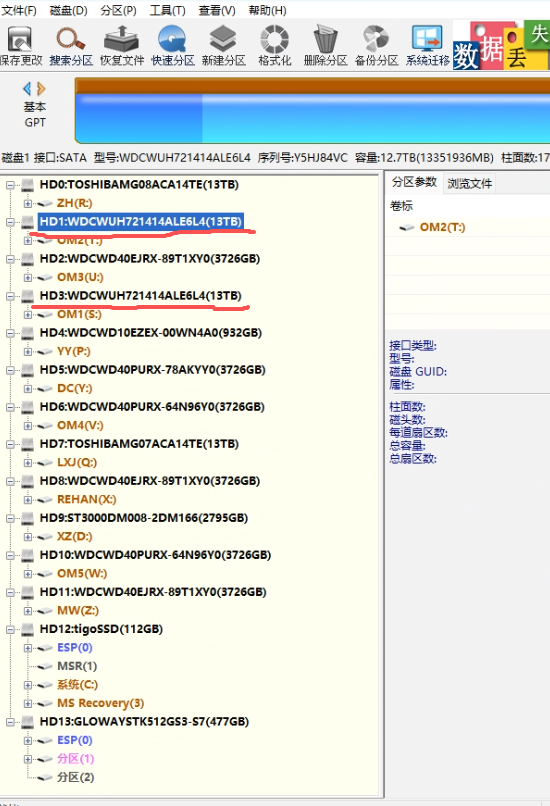Select disk HD10:WDCWD40PURX-64N96Y0

[155, 555]
